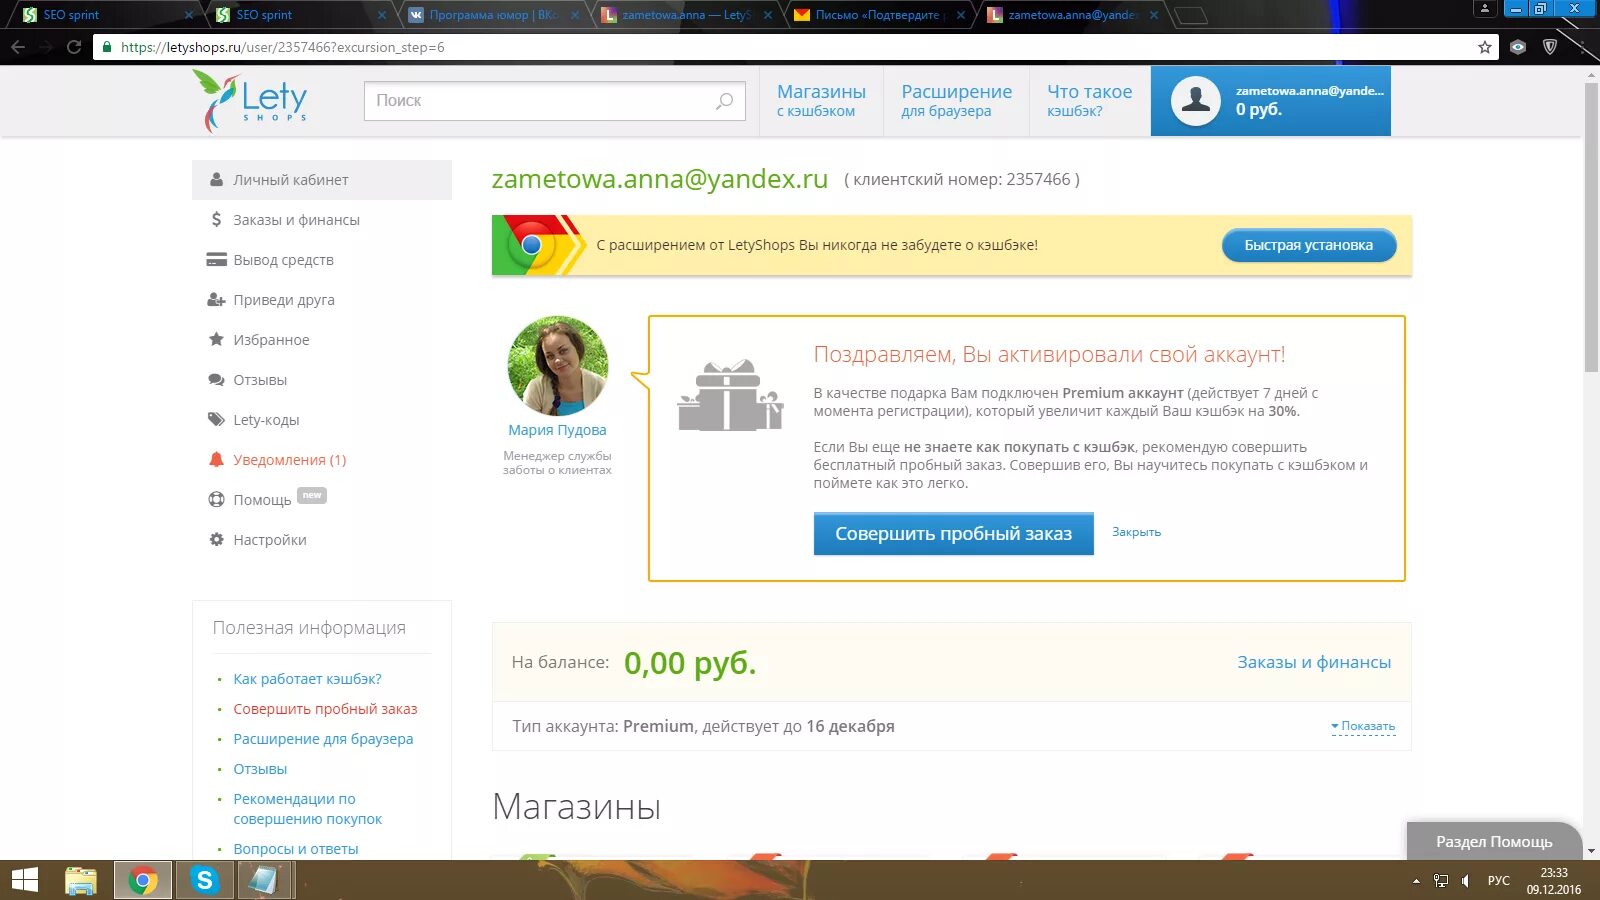Open Личный кабинет via person icon
The height and width of the screenshot is (900, 1600).
(216, 179)
